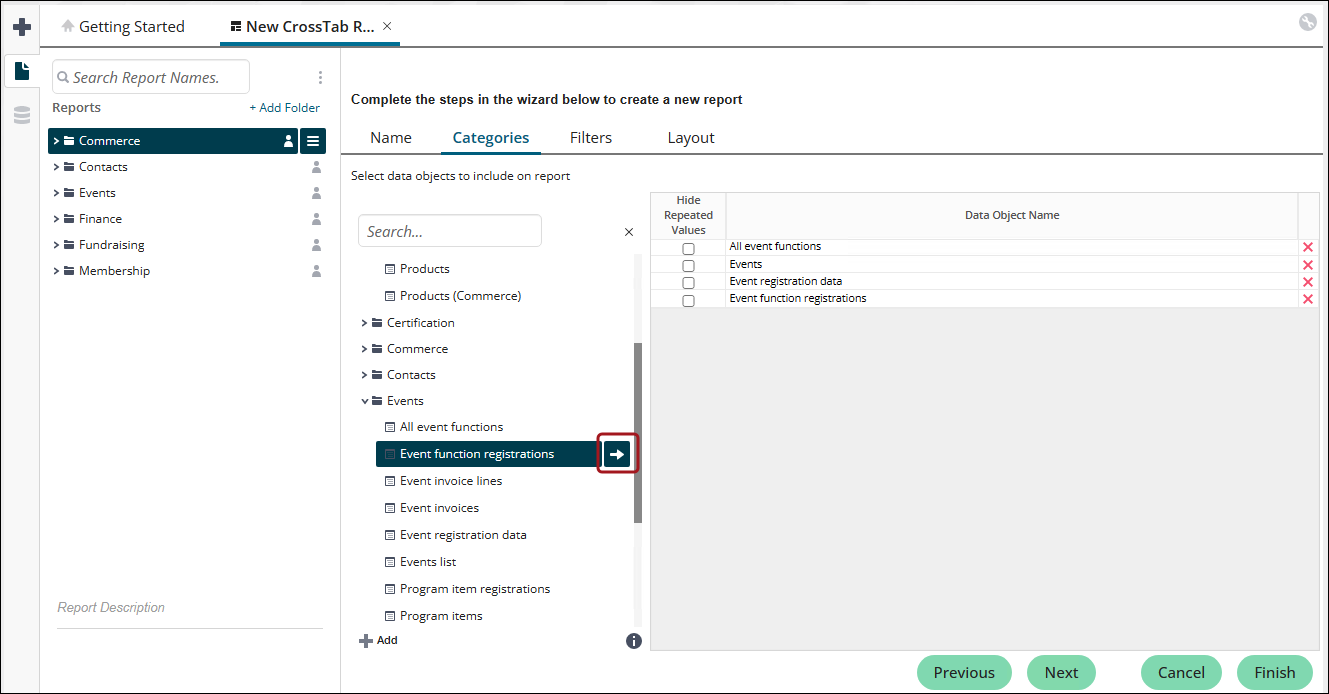Click the person icon beside Fundraising folder

pos(316,245)
